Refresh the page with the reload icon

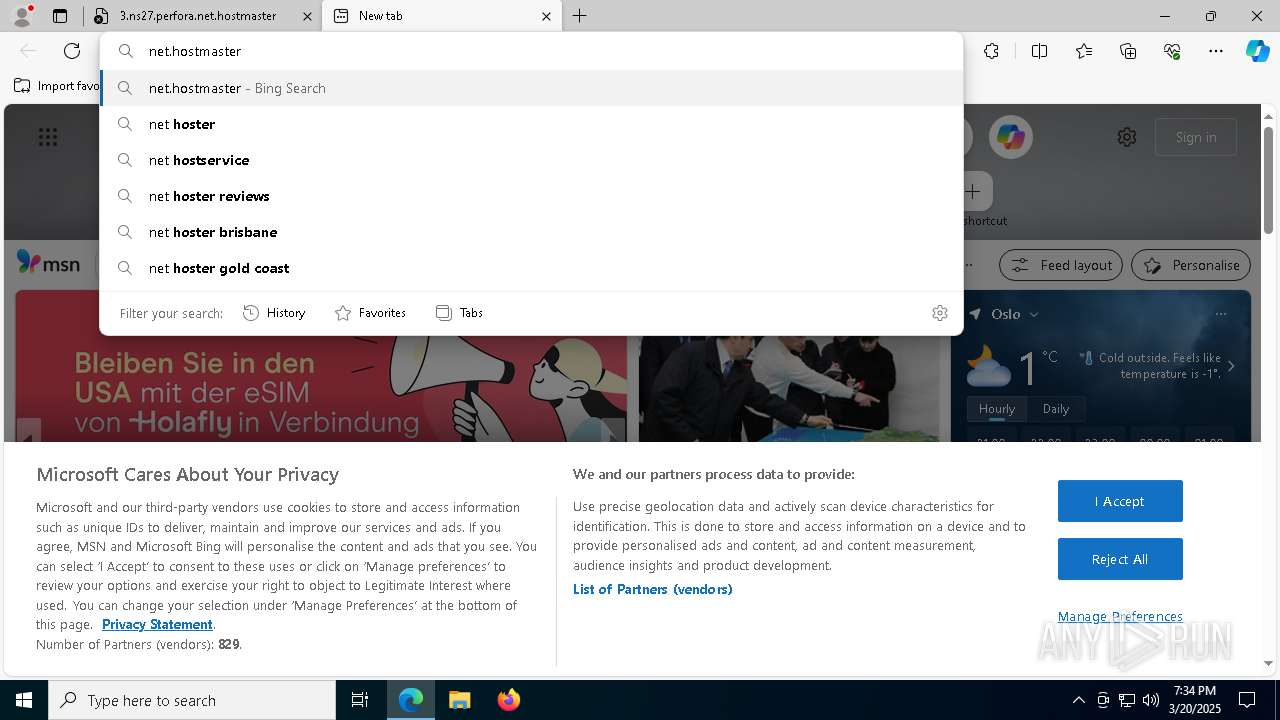(x=72, y=51)
